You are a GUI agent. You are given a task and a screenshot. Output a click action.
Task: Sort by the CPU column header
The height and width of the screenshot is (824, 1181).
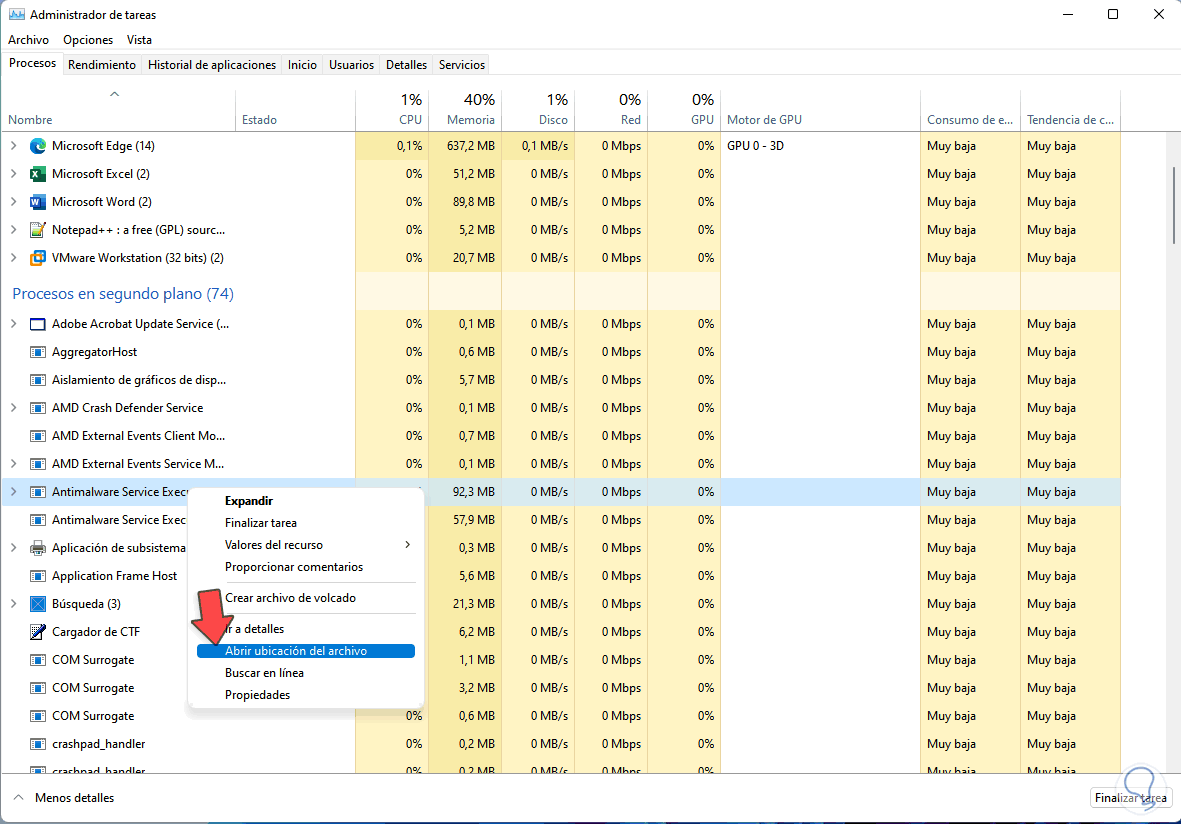(x=392, y=110)
